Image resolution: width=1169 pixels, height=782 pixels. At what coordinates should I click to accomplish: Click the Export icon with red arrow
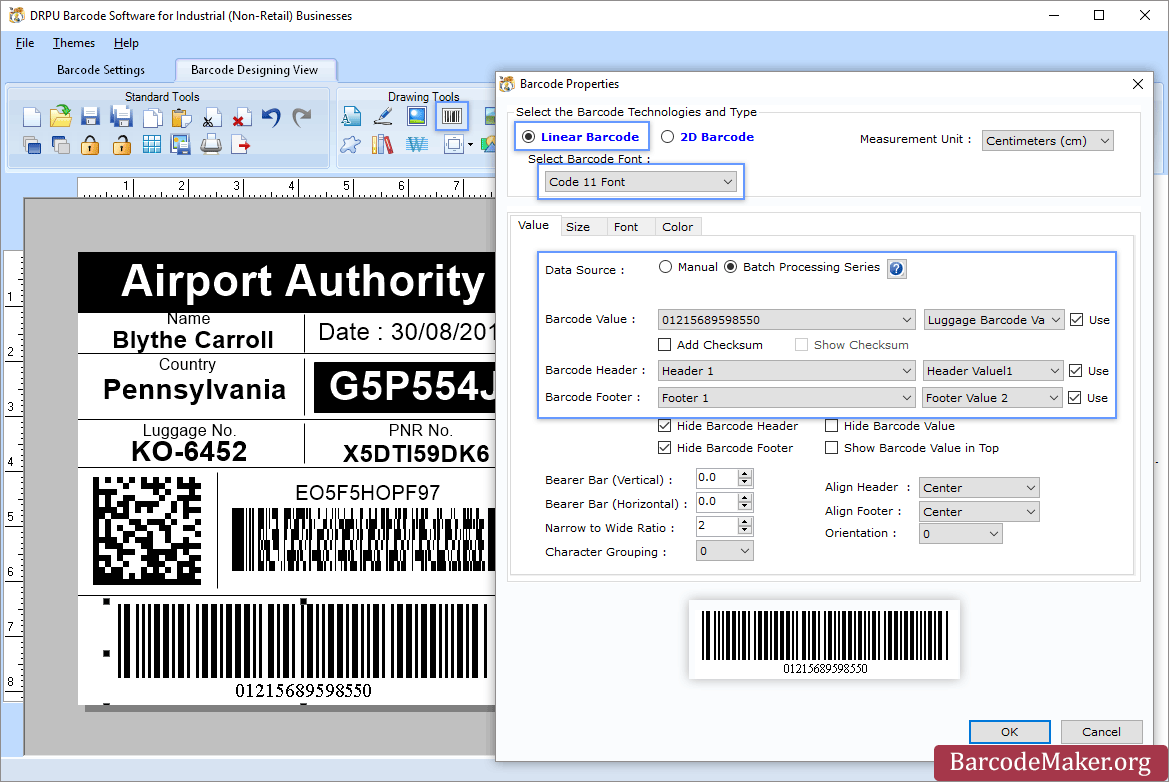coord(241,145)
